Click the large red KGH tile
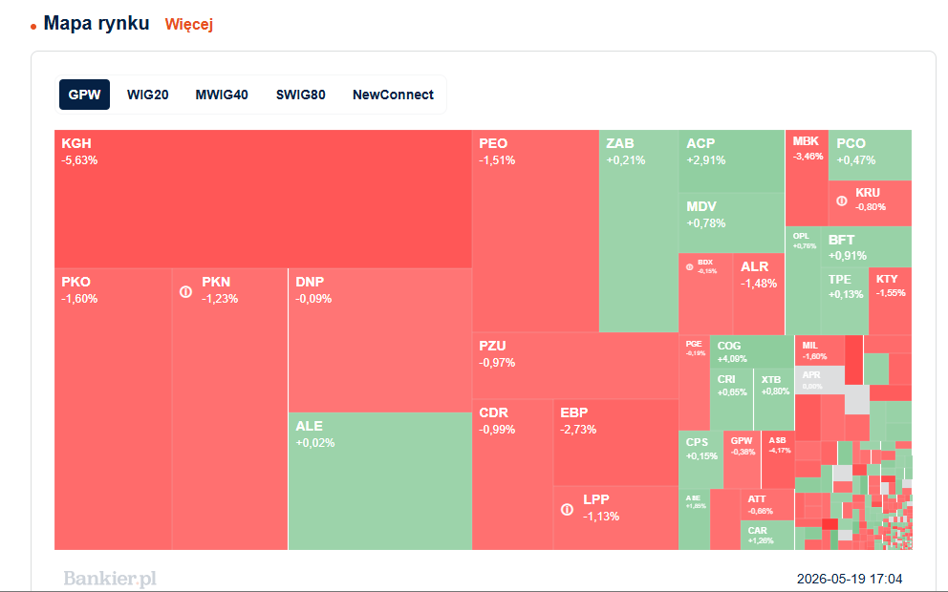Screen dimensions: 948x592 [x=263, y=199]
